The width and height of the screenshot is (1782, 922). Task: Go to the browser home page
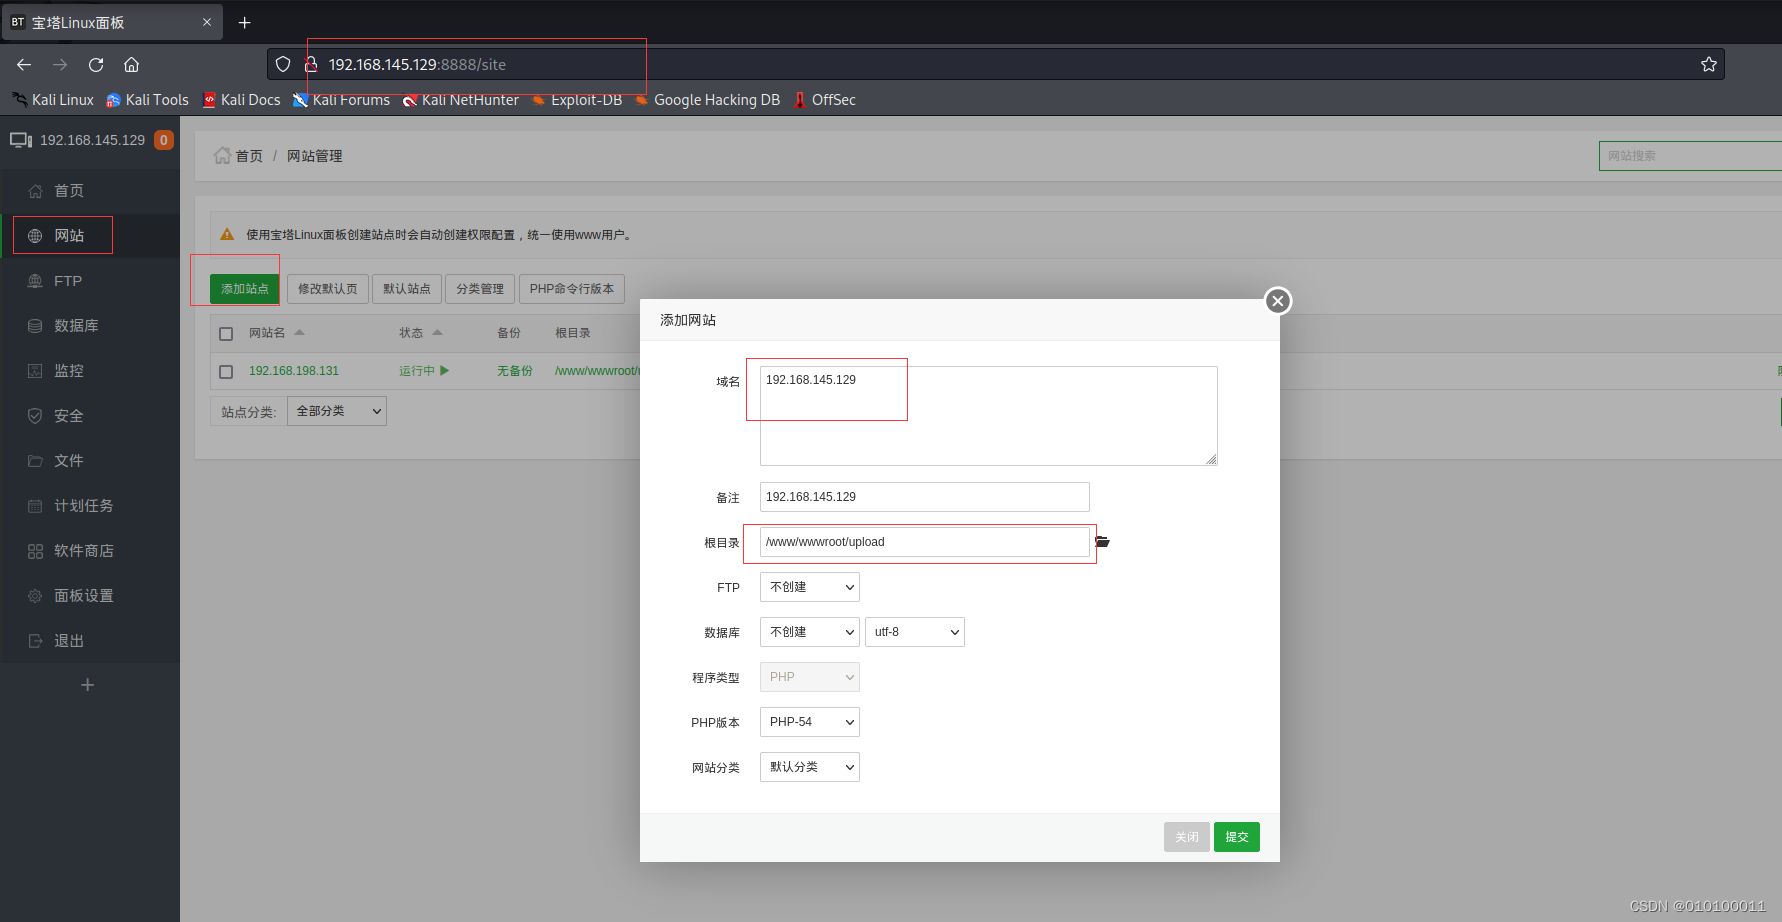click(131, 64)
